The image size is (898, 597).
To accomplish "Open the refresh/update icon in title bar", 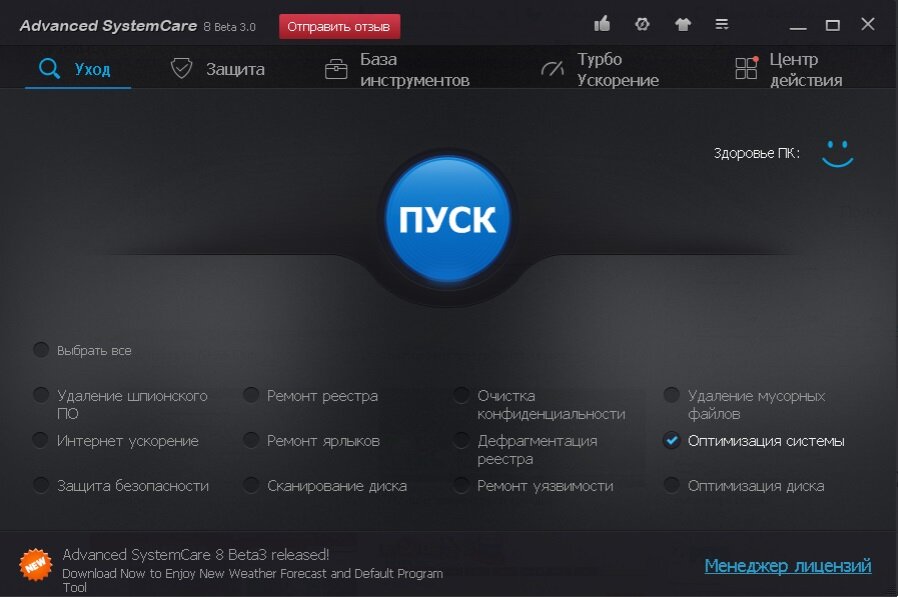I will [642, 24].
